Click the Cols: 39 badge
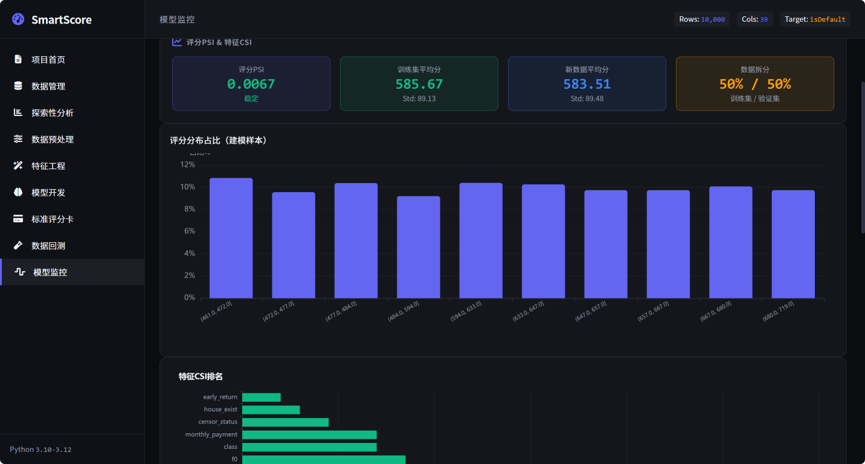This screenshot has width=865, height=464. 755,19
